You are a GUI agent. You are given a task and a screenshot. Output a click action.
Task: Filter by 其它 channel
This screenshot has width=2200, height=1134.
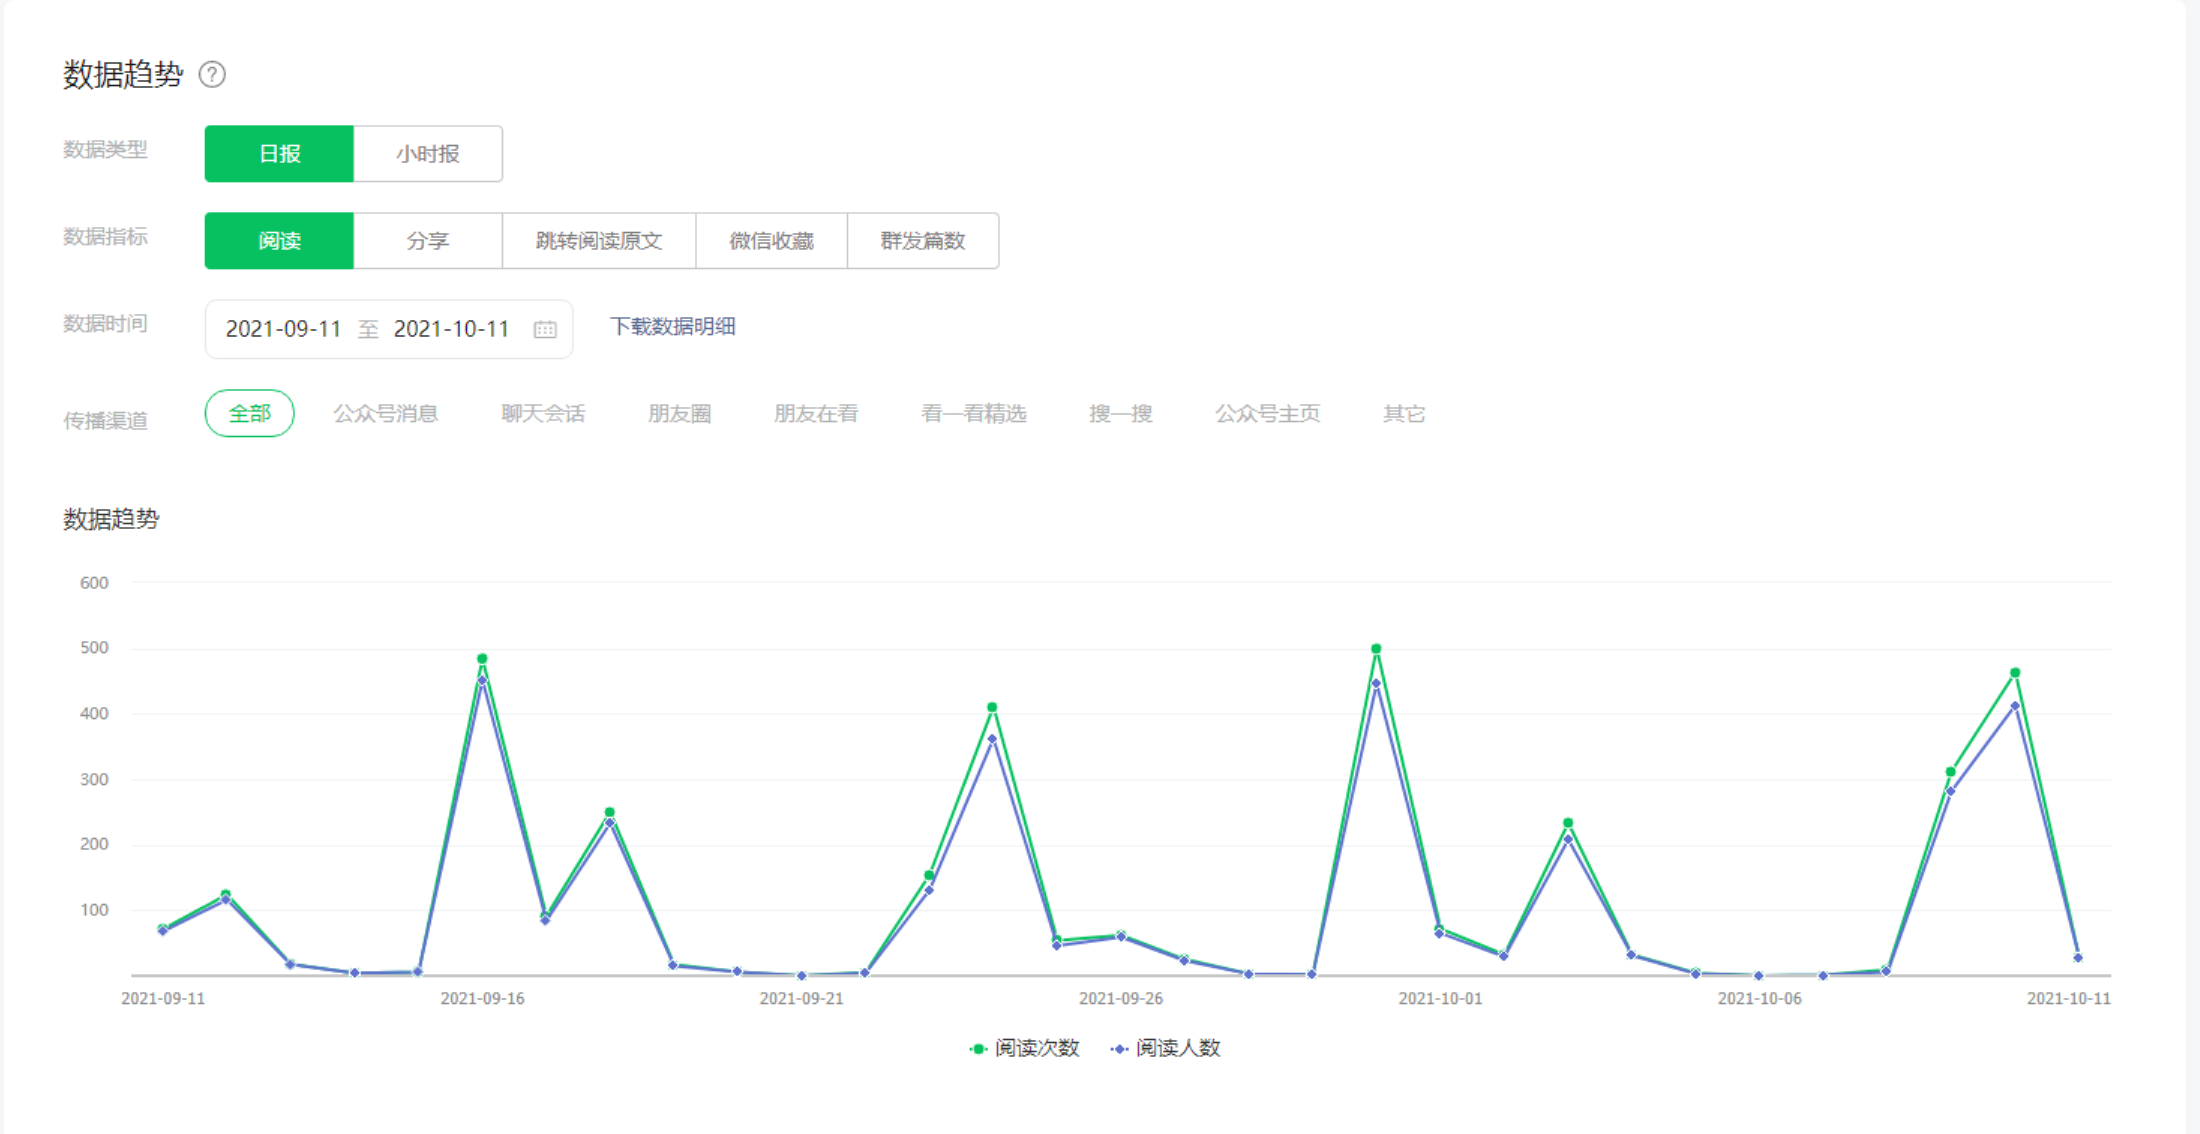(1404, 414)
